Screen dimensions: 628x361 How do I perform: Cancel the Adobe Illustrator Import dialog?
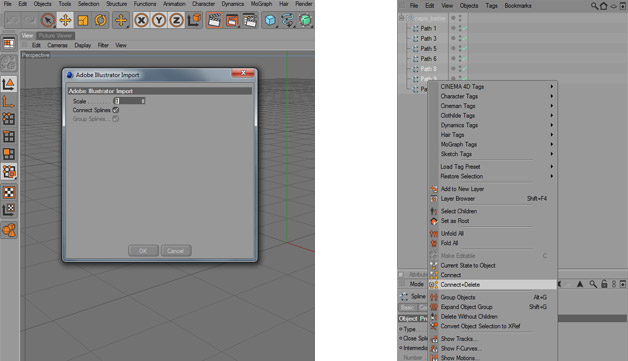click(176, 251)
